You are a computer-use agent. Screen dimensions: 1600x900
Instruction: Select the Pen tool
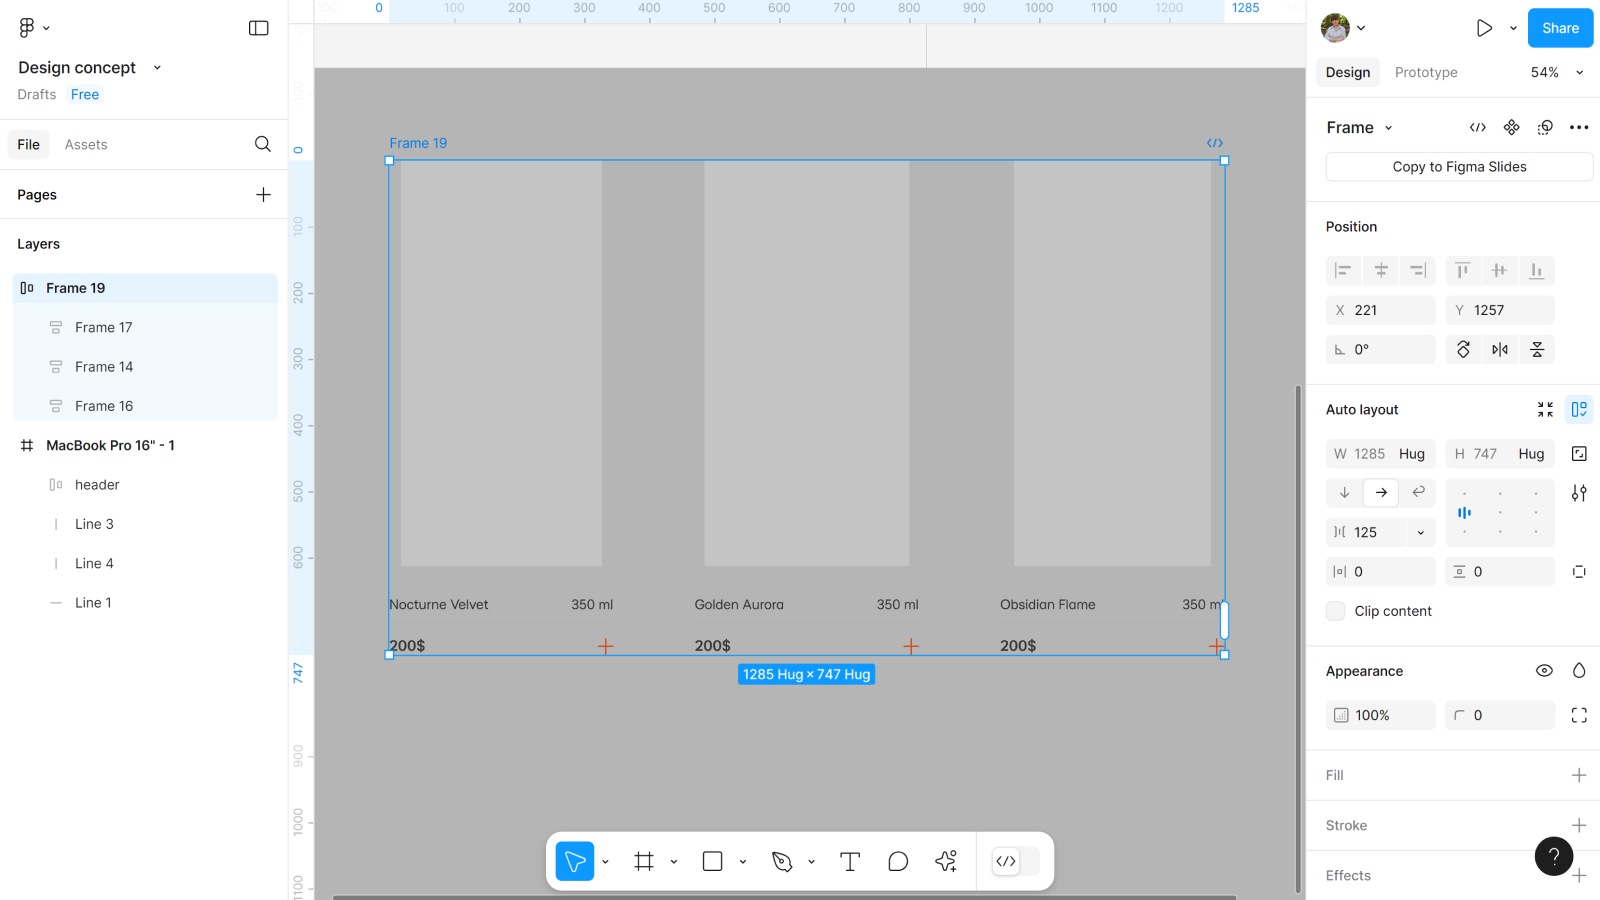click(x=782, y=861)
